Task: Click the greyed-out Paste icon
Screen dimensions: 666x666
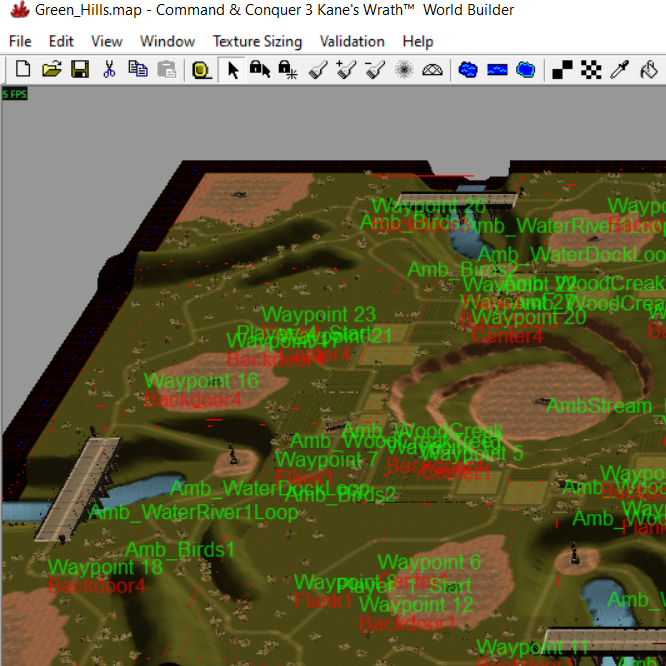Action: (166, 69)
